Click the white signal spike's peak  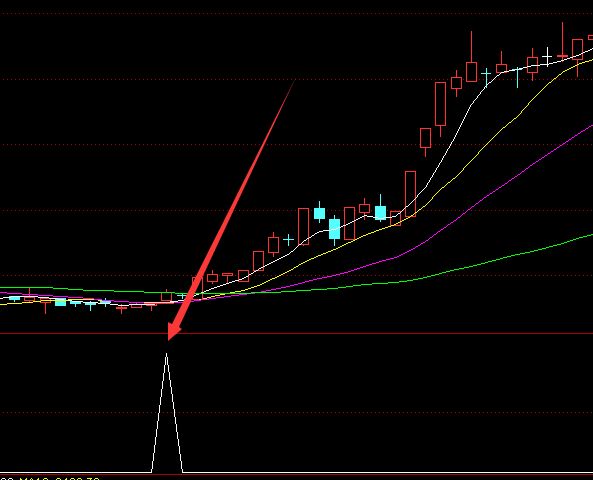166,355
